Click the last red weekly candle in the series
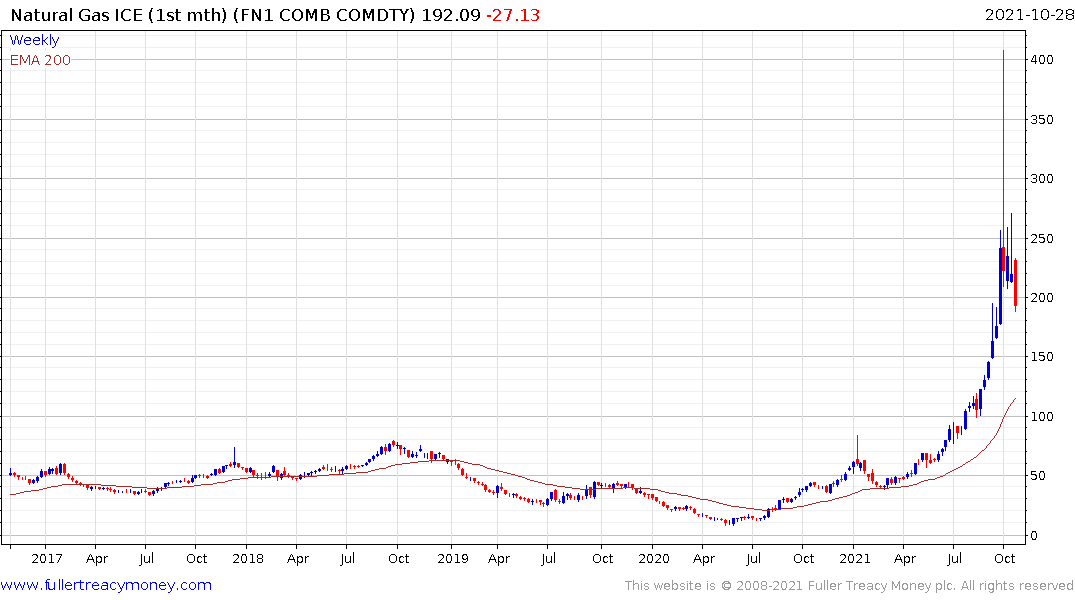The height and width of the screenshot is (600, 1075). coord(1015,285)
